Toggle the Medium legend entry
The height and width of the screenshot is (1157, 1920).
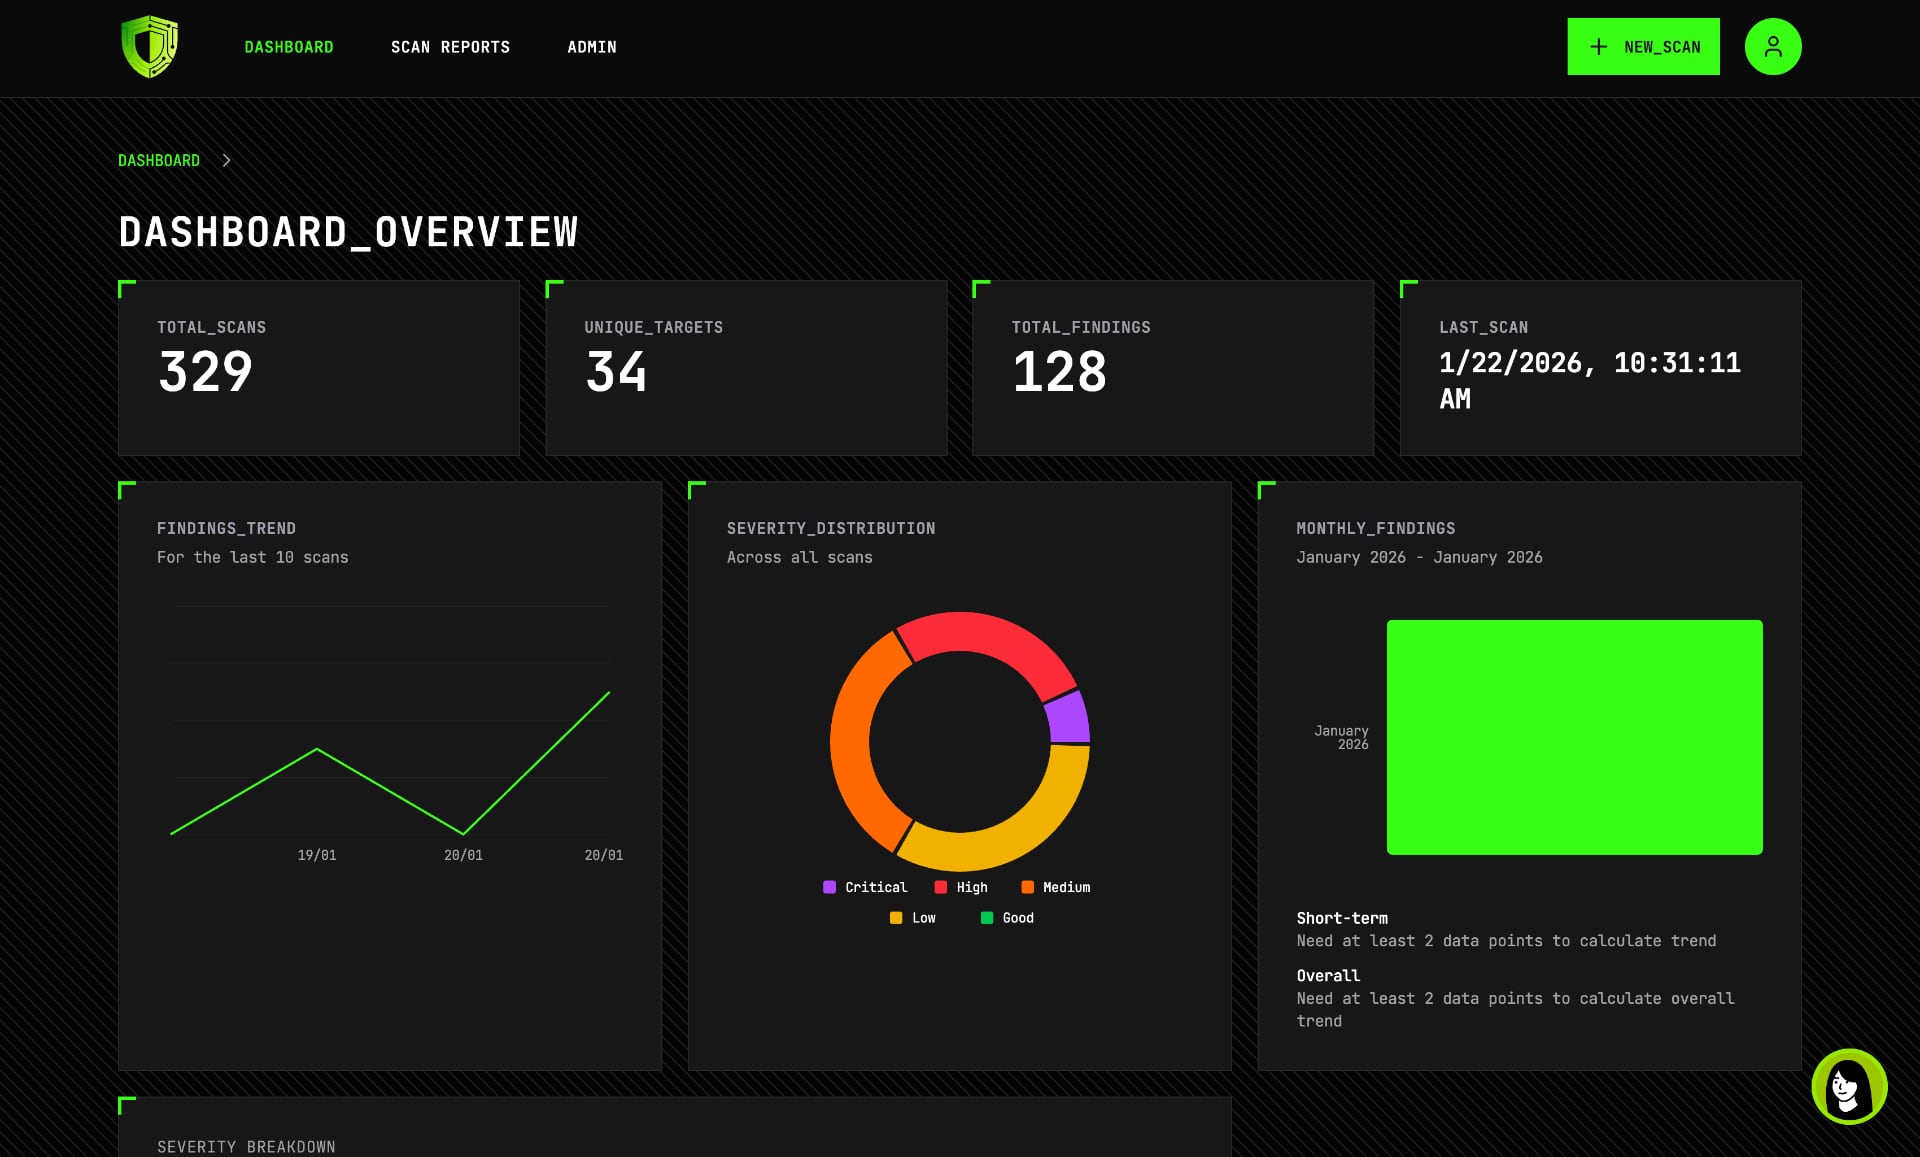[1056, 887]
